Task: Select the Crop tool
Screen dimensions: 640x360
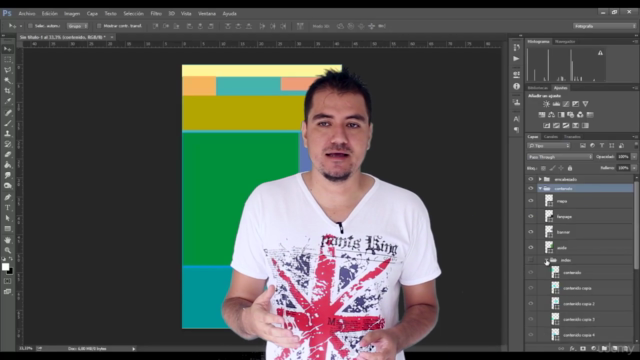Action: point(7,91)
